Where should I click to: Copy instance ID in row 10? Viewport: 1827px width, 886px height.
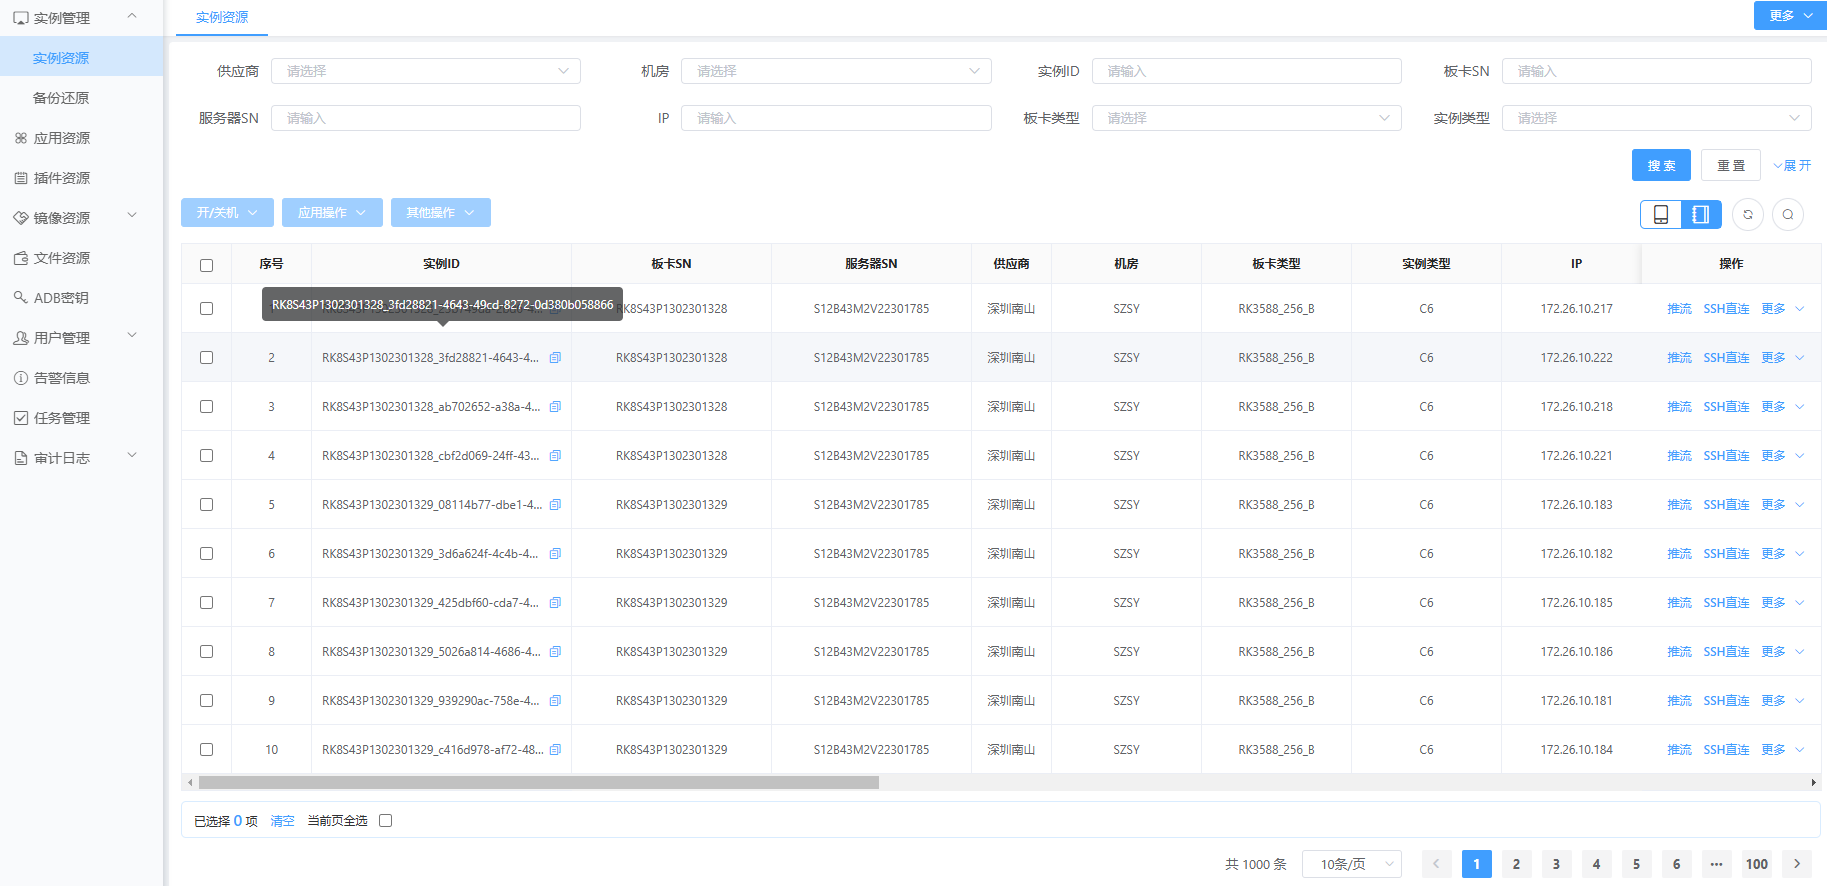[555, 750]
